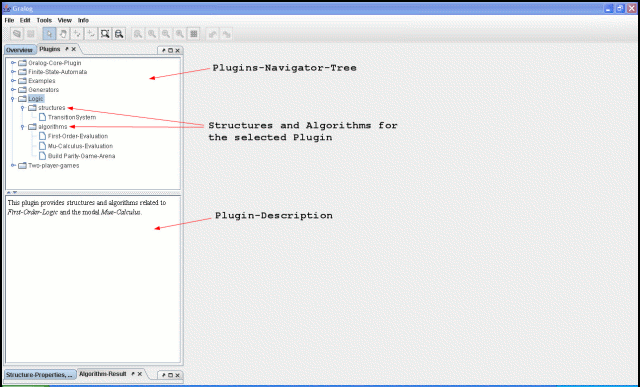640x387 pixels.
Task: Select the arrow pointer selection tool
Action: click(x=49, y=34)
